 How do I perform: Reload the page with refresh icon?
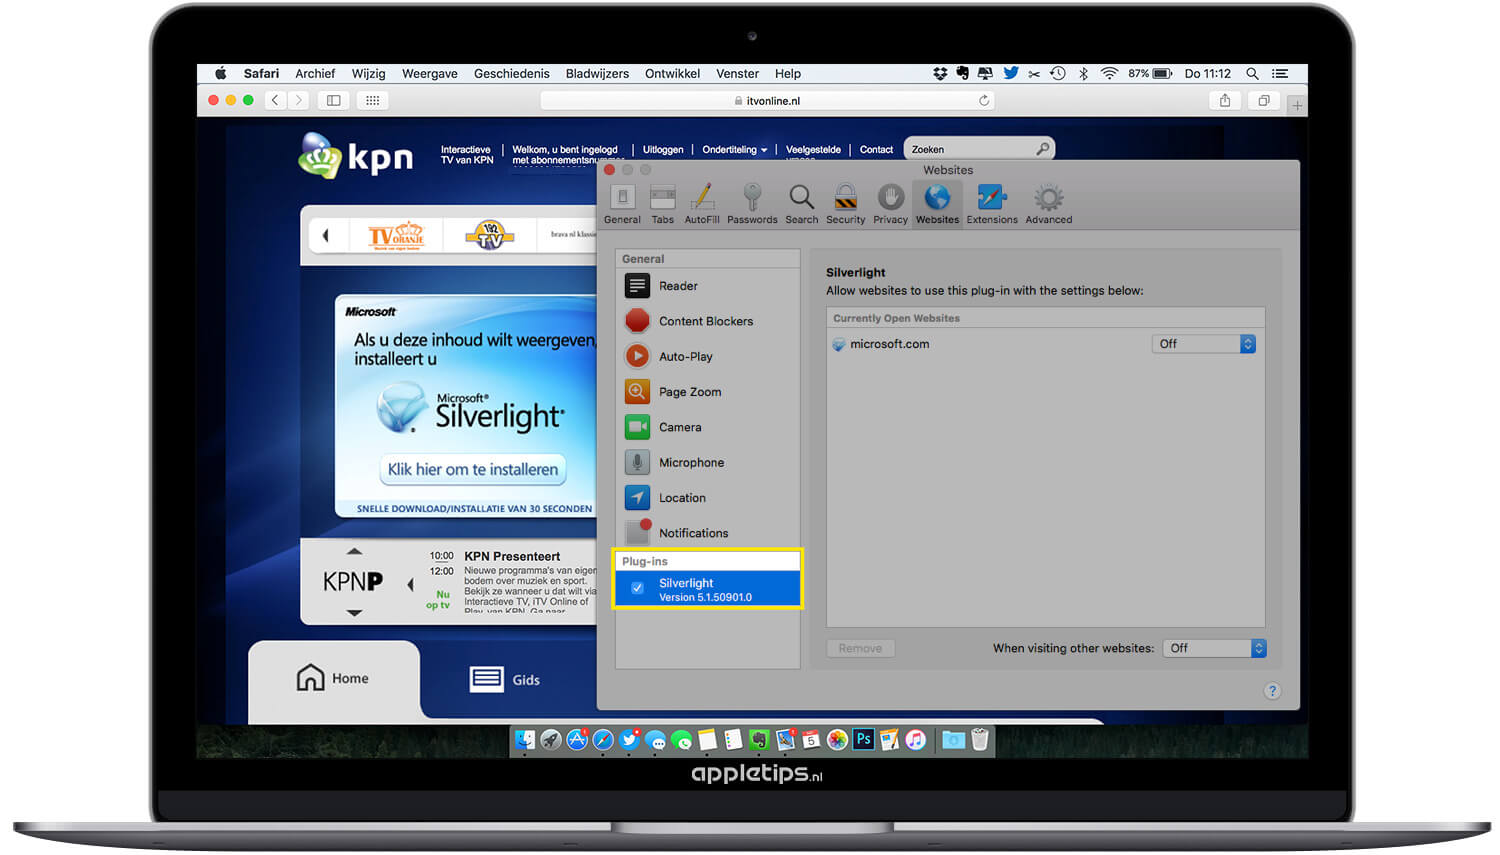[984, 100]
